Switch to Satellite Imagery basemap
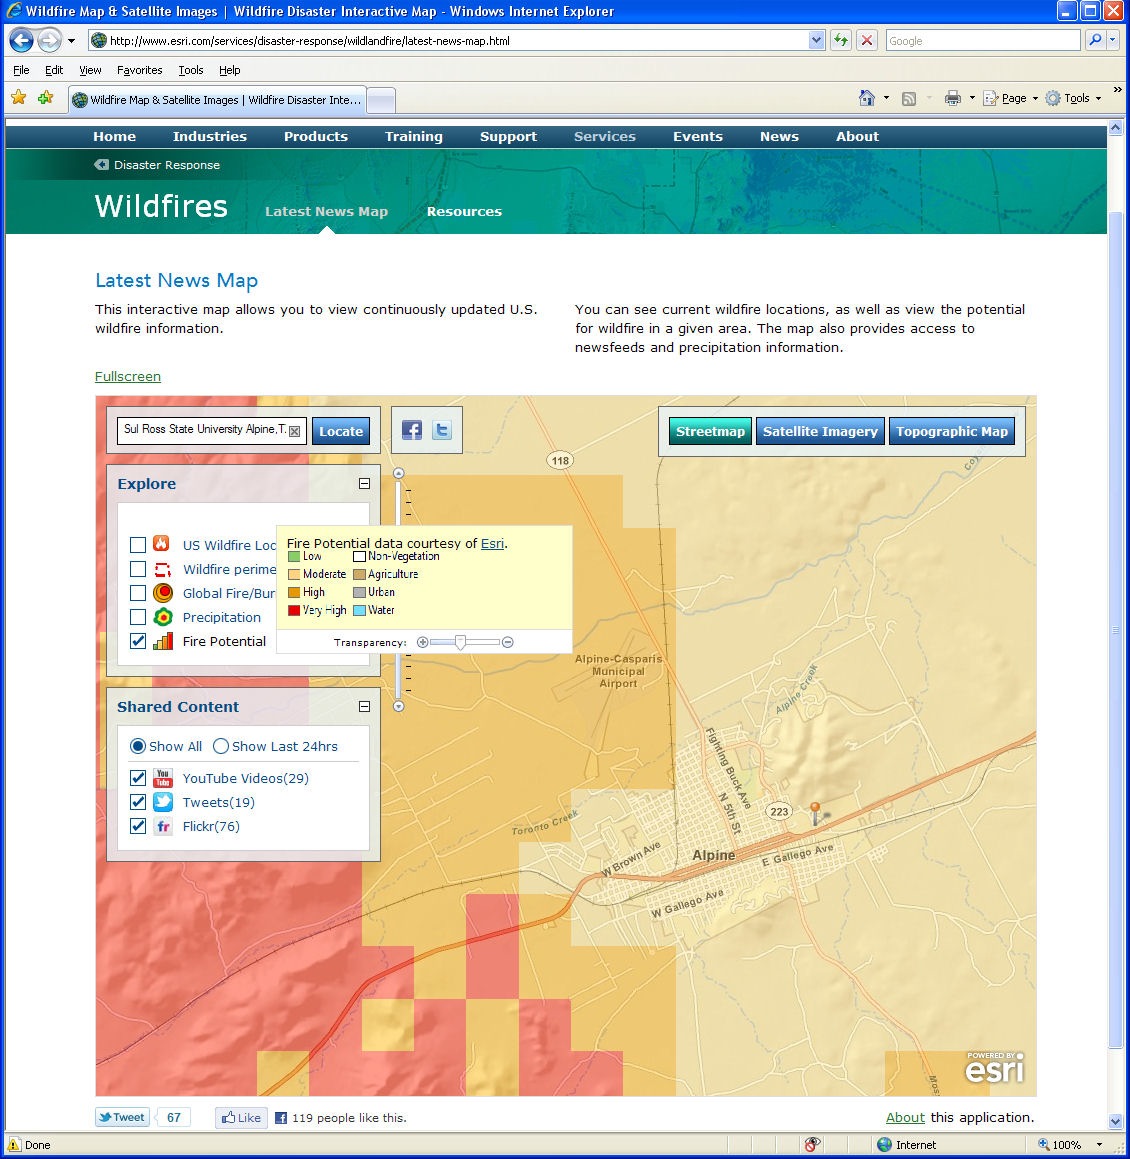This screenshot has height=1159, width=1130. point(820,431)
